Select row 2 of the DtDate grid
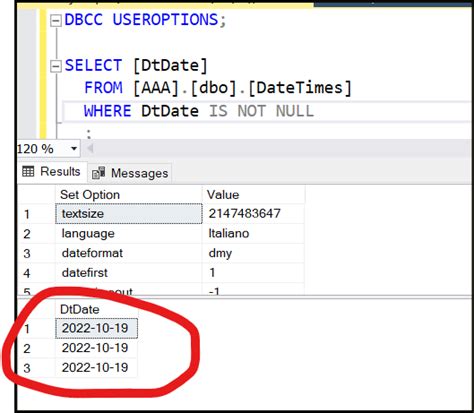Image resolution: width=474 pixels, height=413 pixels. [96, 348]
